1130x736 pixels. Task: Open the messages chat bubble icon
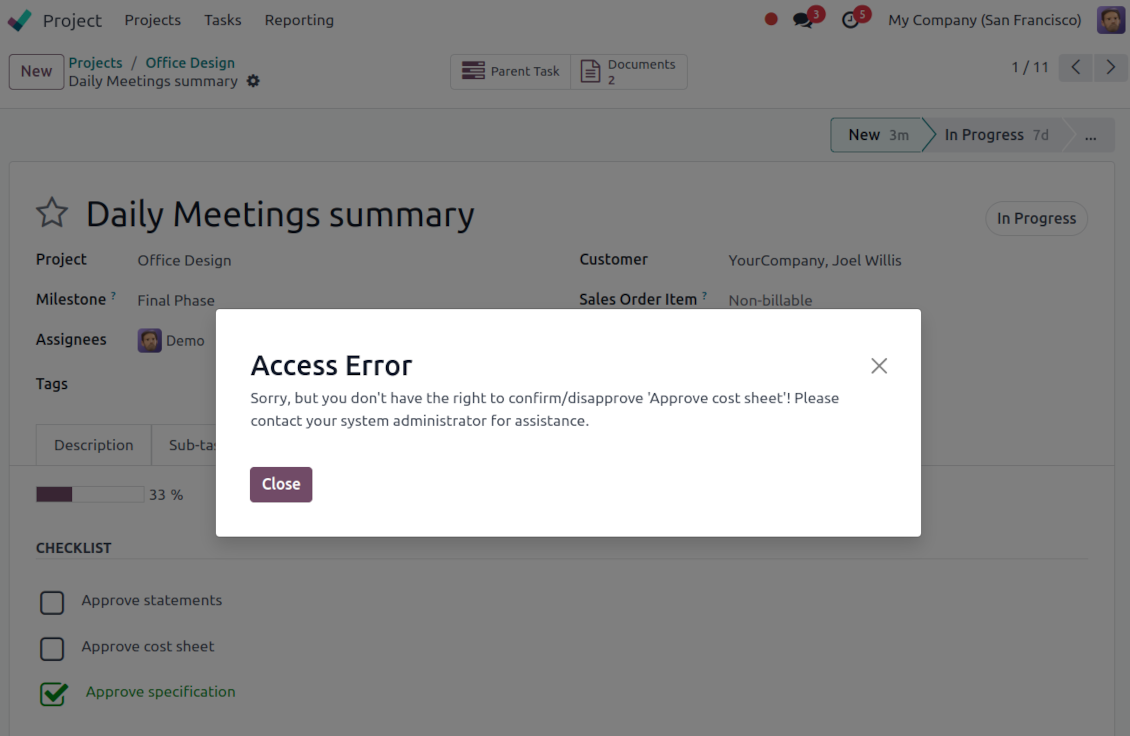803,20
